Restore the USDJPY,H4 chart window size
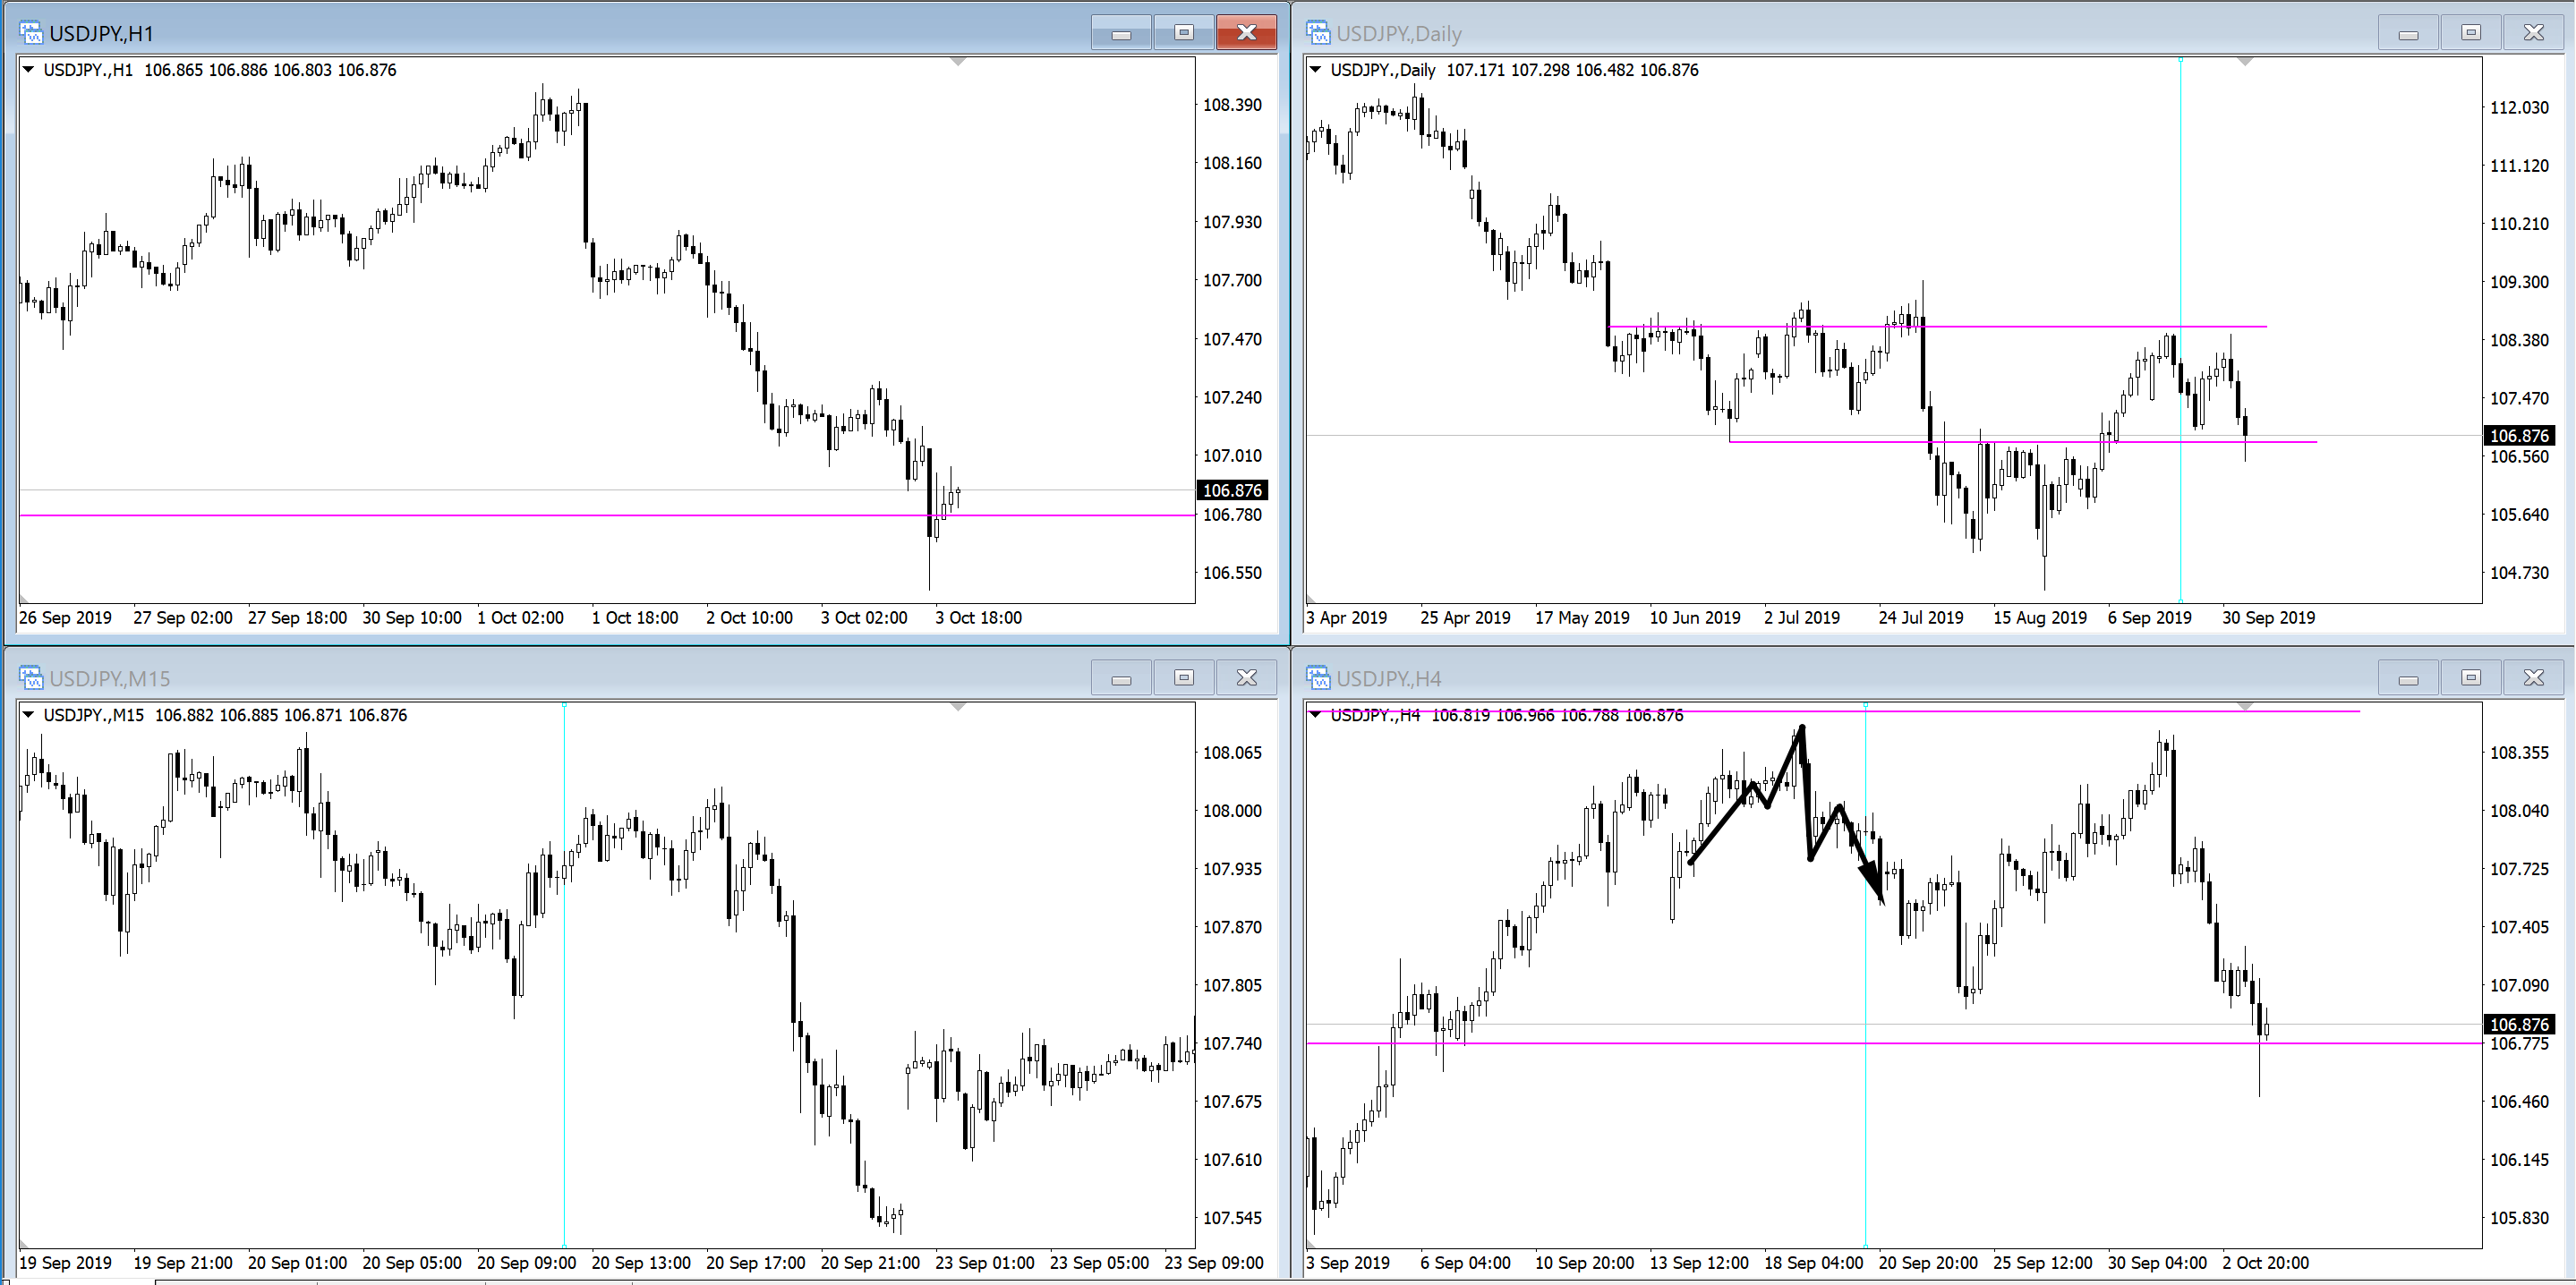This screenshot has width=2576, height=1285. pos(2470,678)
